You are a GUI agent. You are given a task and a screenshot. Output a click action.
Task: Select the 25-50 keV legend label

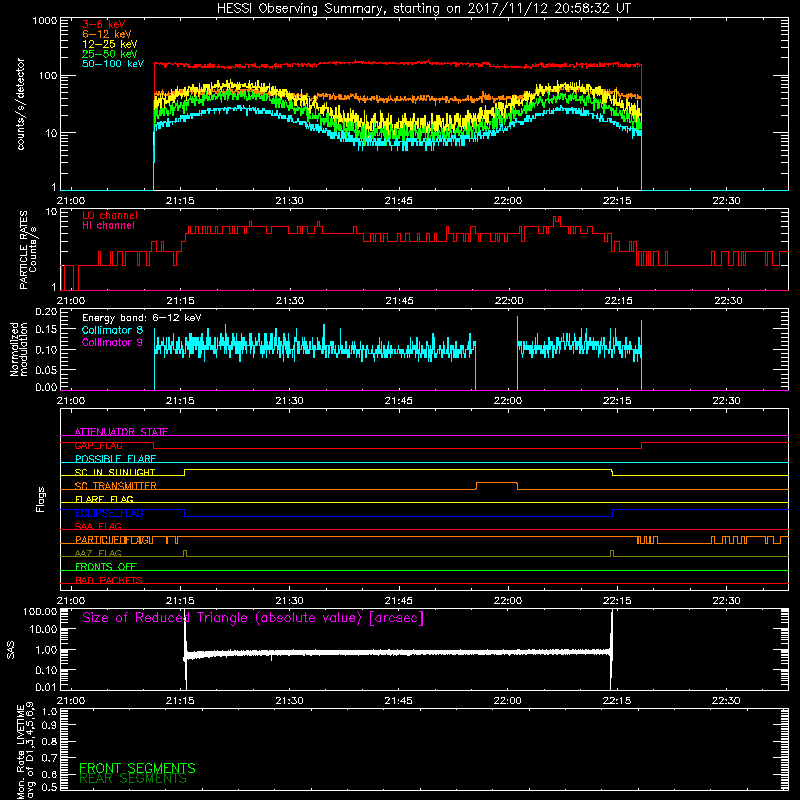pos(109,54)
